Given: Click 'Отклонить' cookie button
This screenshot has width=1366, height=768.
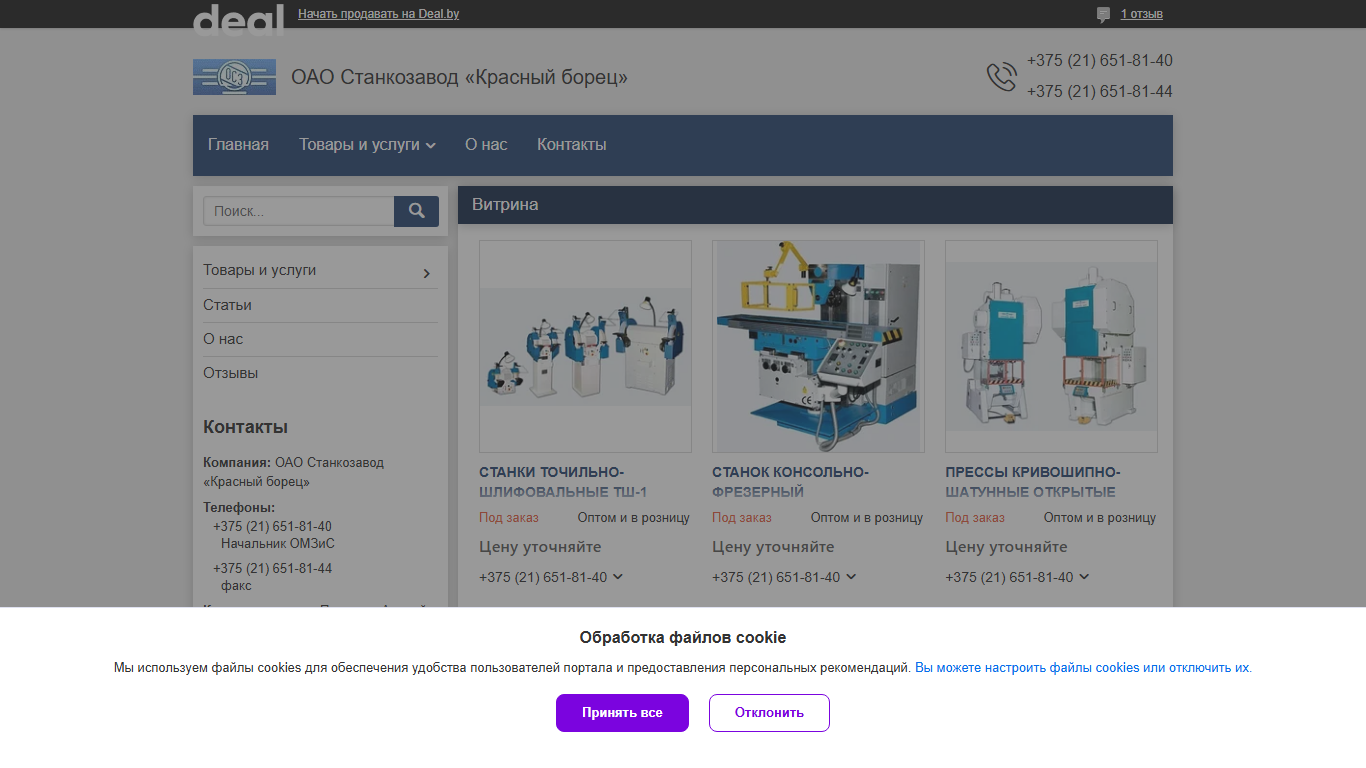Looking at the screenshot, I should 769,713.
